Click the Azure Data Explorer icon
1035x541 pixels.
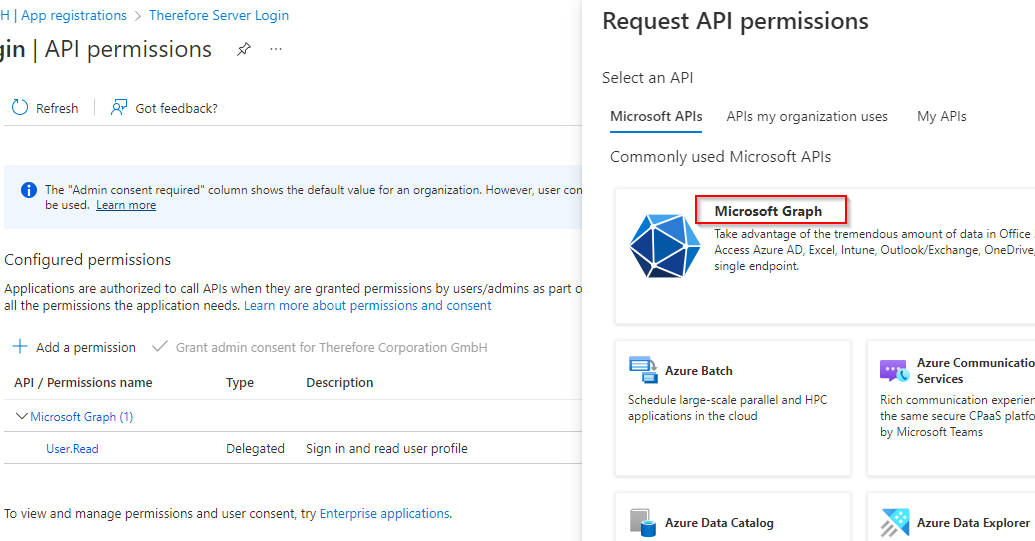click(894, 523)
